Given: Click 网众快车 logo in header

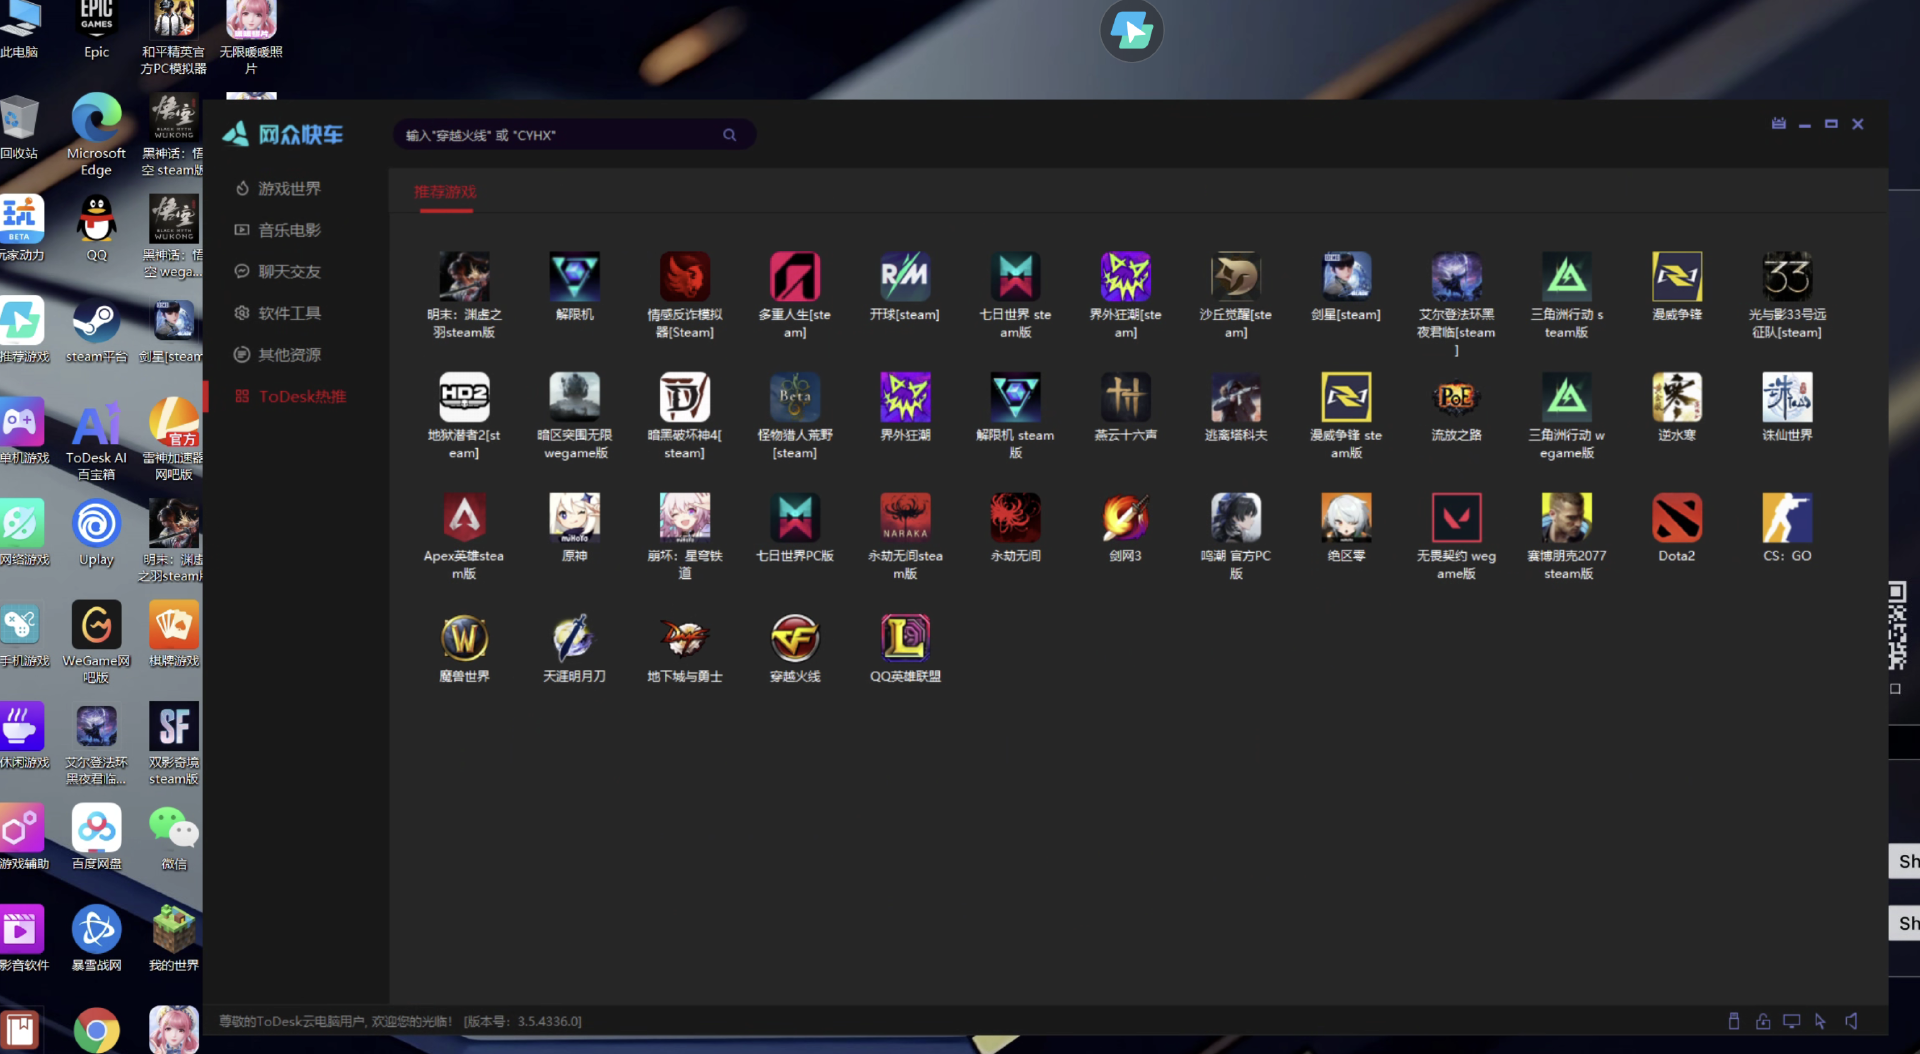Looking at the screenshot, I should (283, 134).
